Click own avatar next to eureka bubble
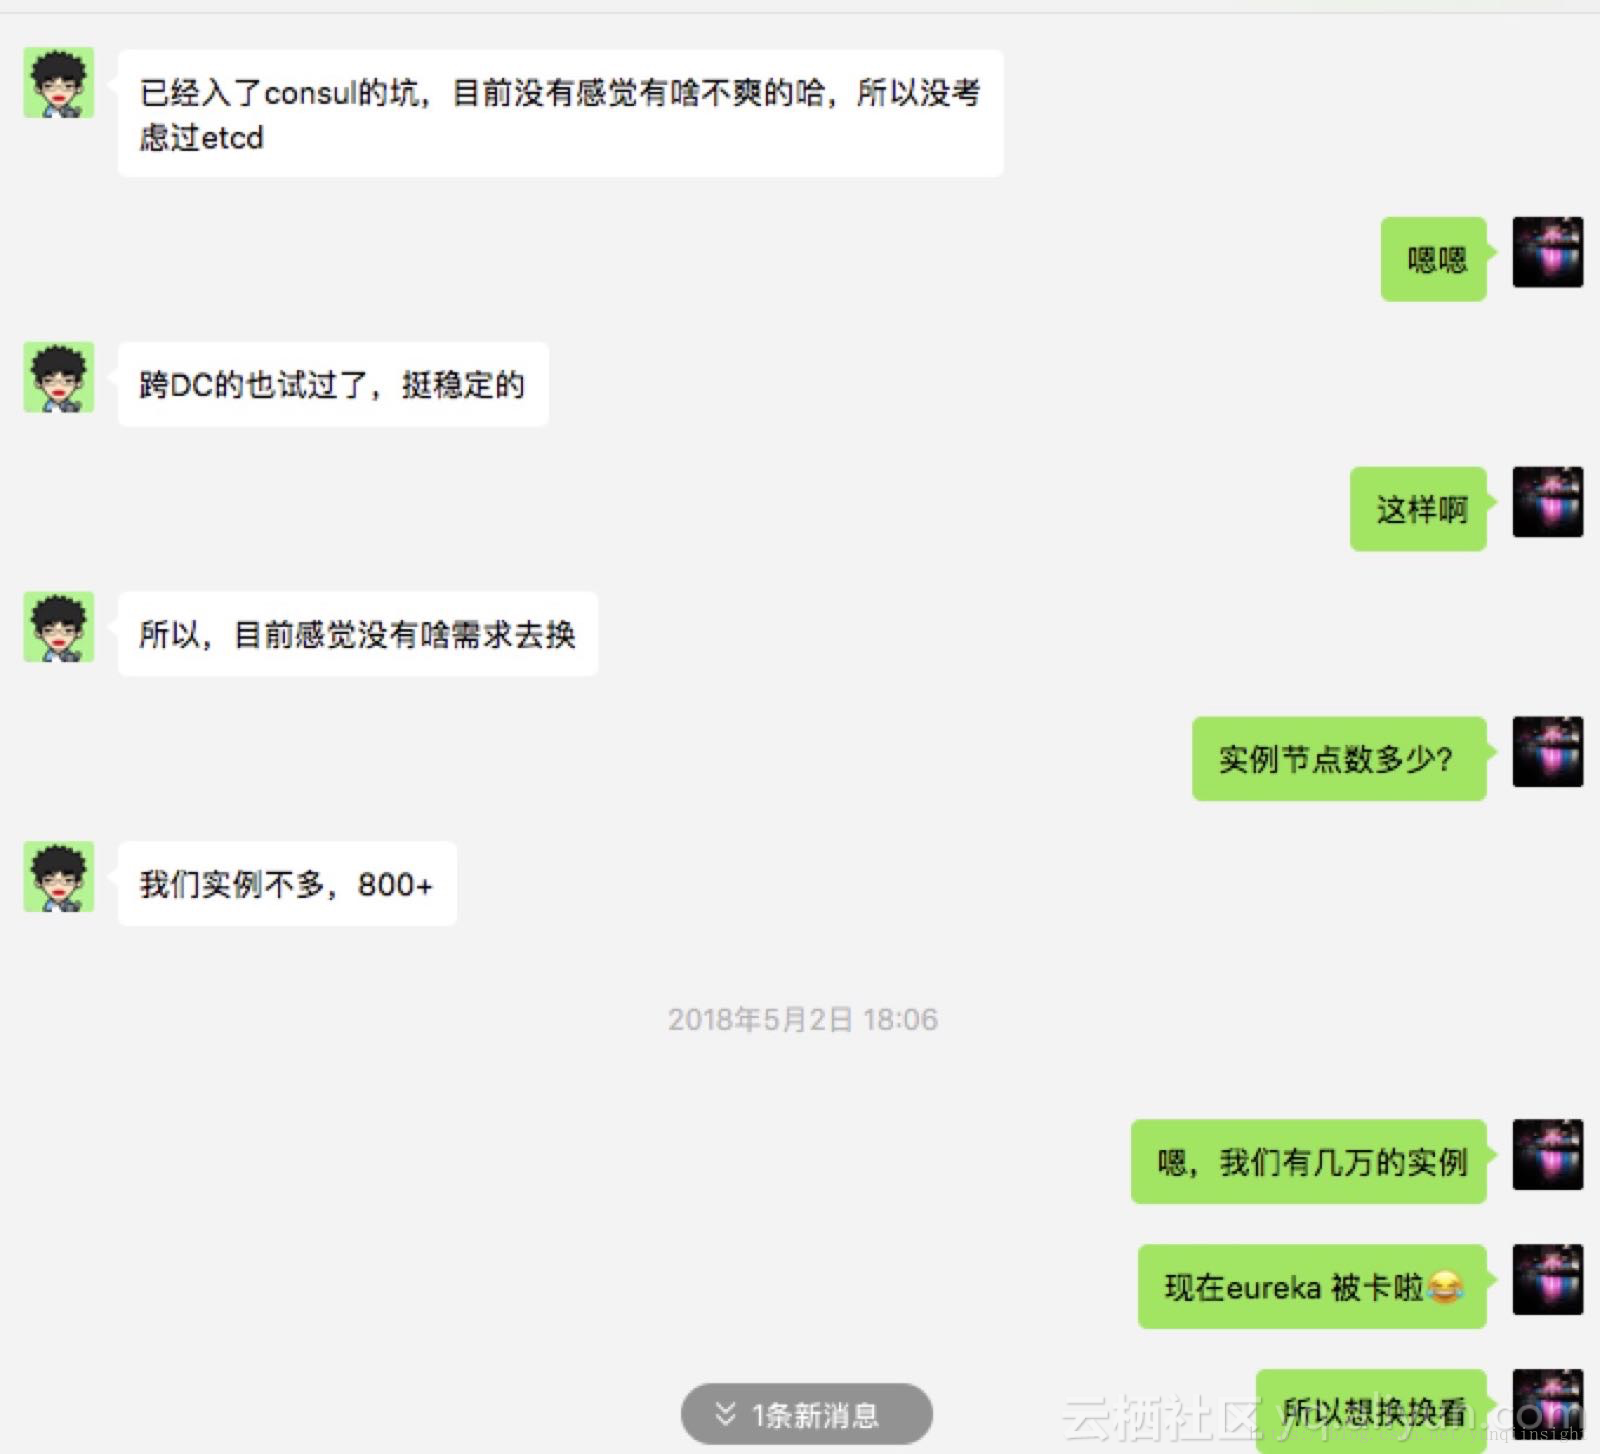The image size is (1600, 1454). (x=1547, y=1279)
